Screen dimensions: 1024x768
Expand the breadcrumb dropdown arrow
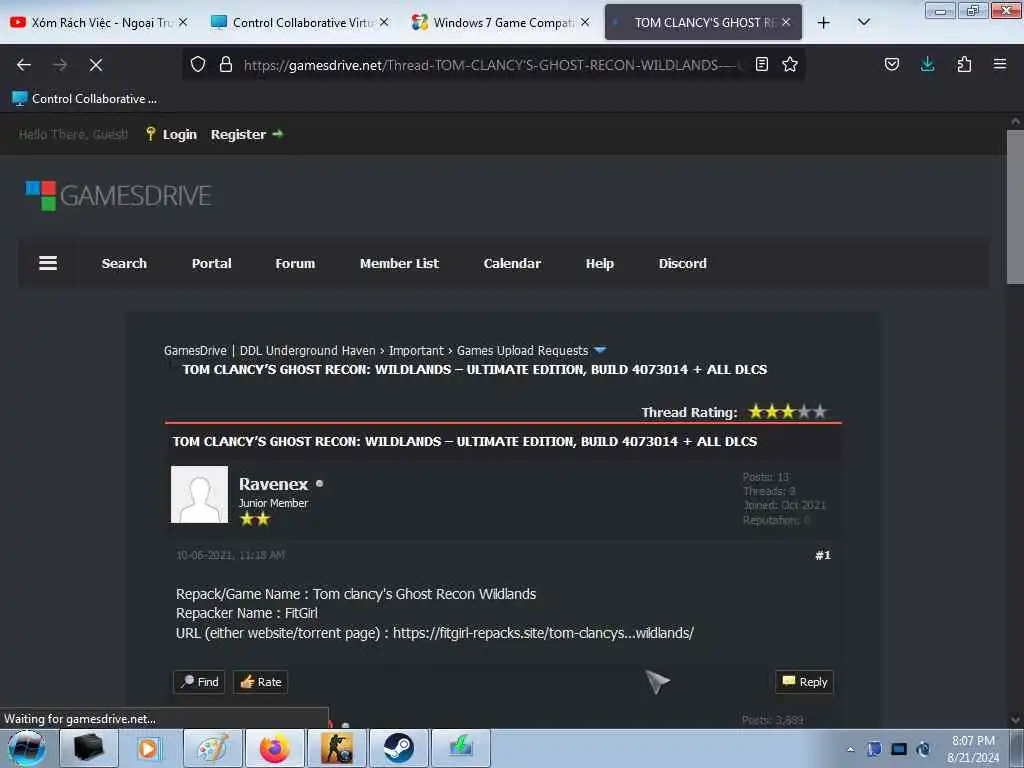tap(600, 351)
